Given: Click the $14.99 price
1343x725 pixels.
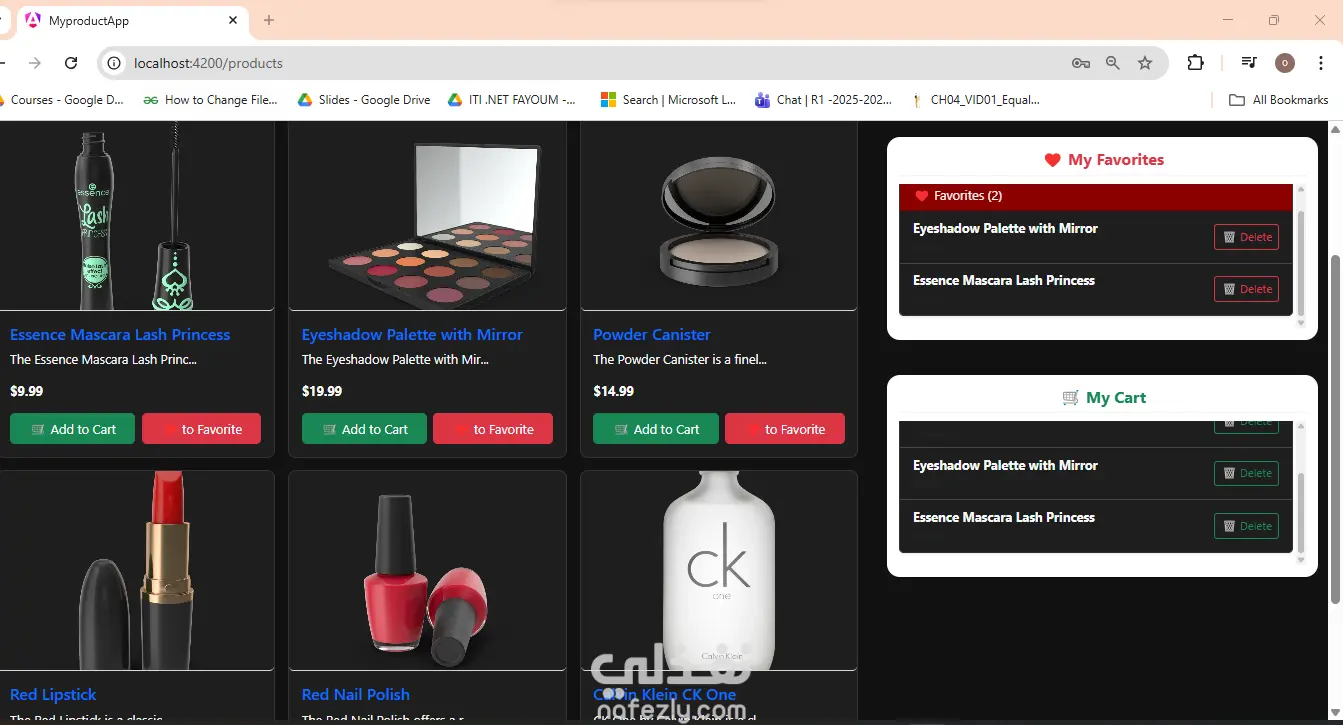Looking at the screenshot, I should tap(613, 391).
